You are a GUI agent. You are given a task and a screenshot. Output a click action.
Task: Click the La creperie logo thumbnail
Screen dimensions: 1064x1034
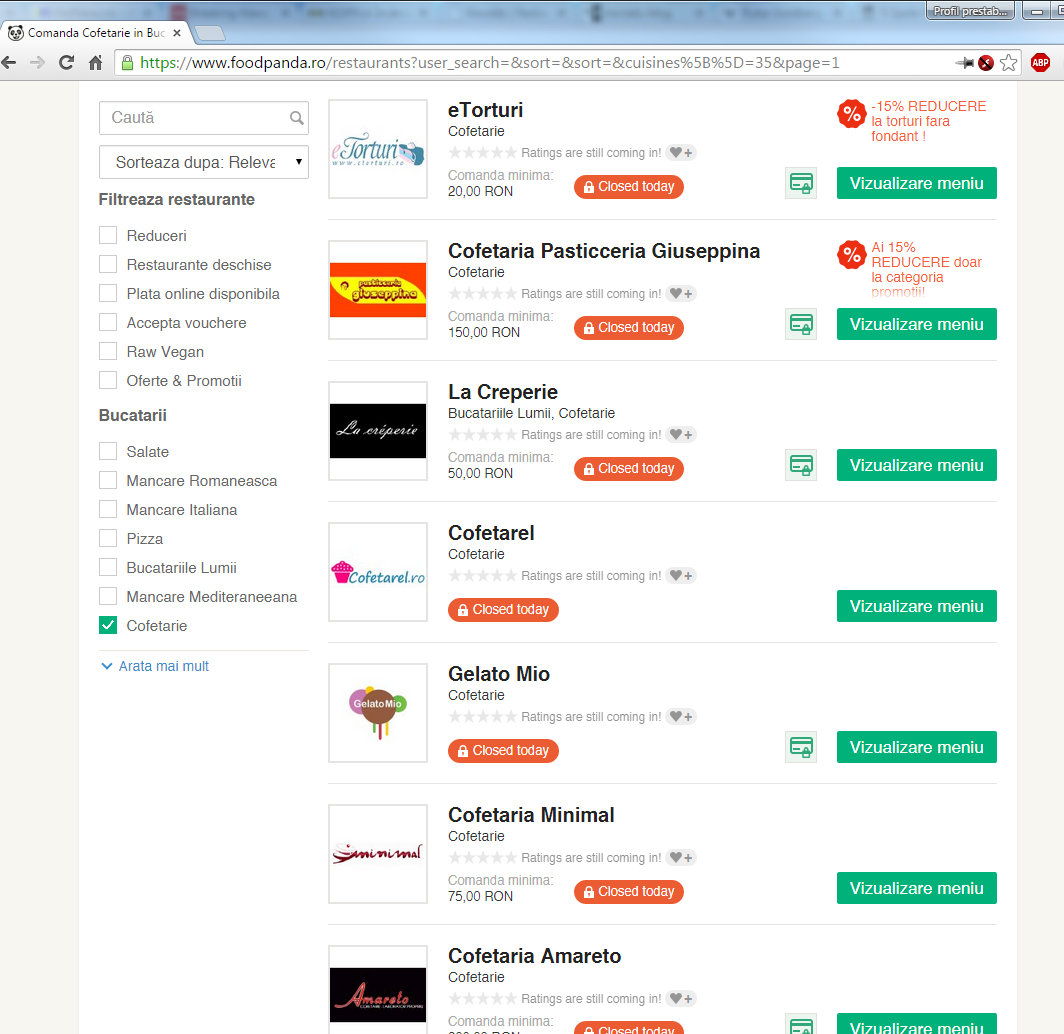(378, 431)
